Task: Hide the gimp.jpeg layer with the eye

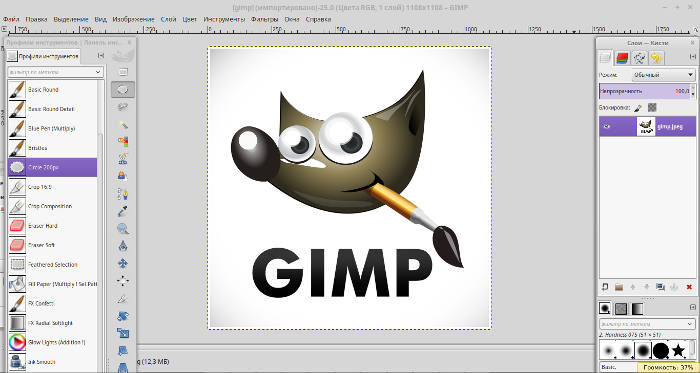Action: [x=606, y=127]
